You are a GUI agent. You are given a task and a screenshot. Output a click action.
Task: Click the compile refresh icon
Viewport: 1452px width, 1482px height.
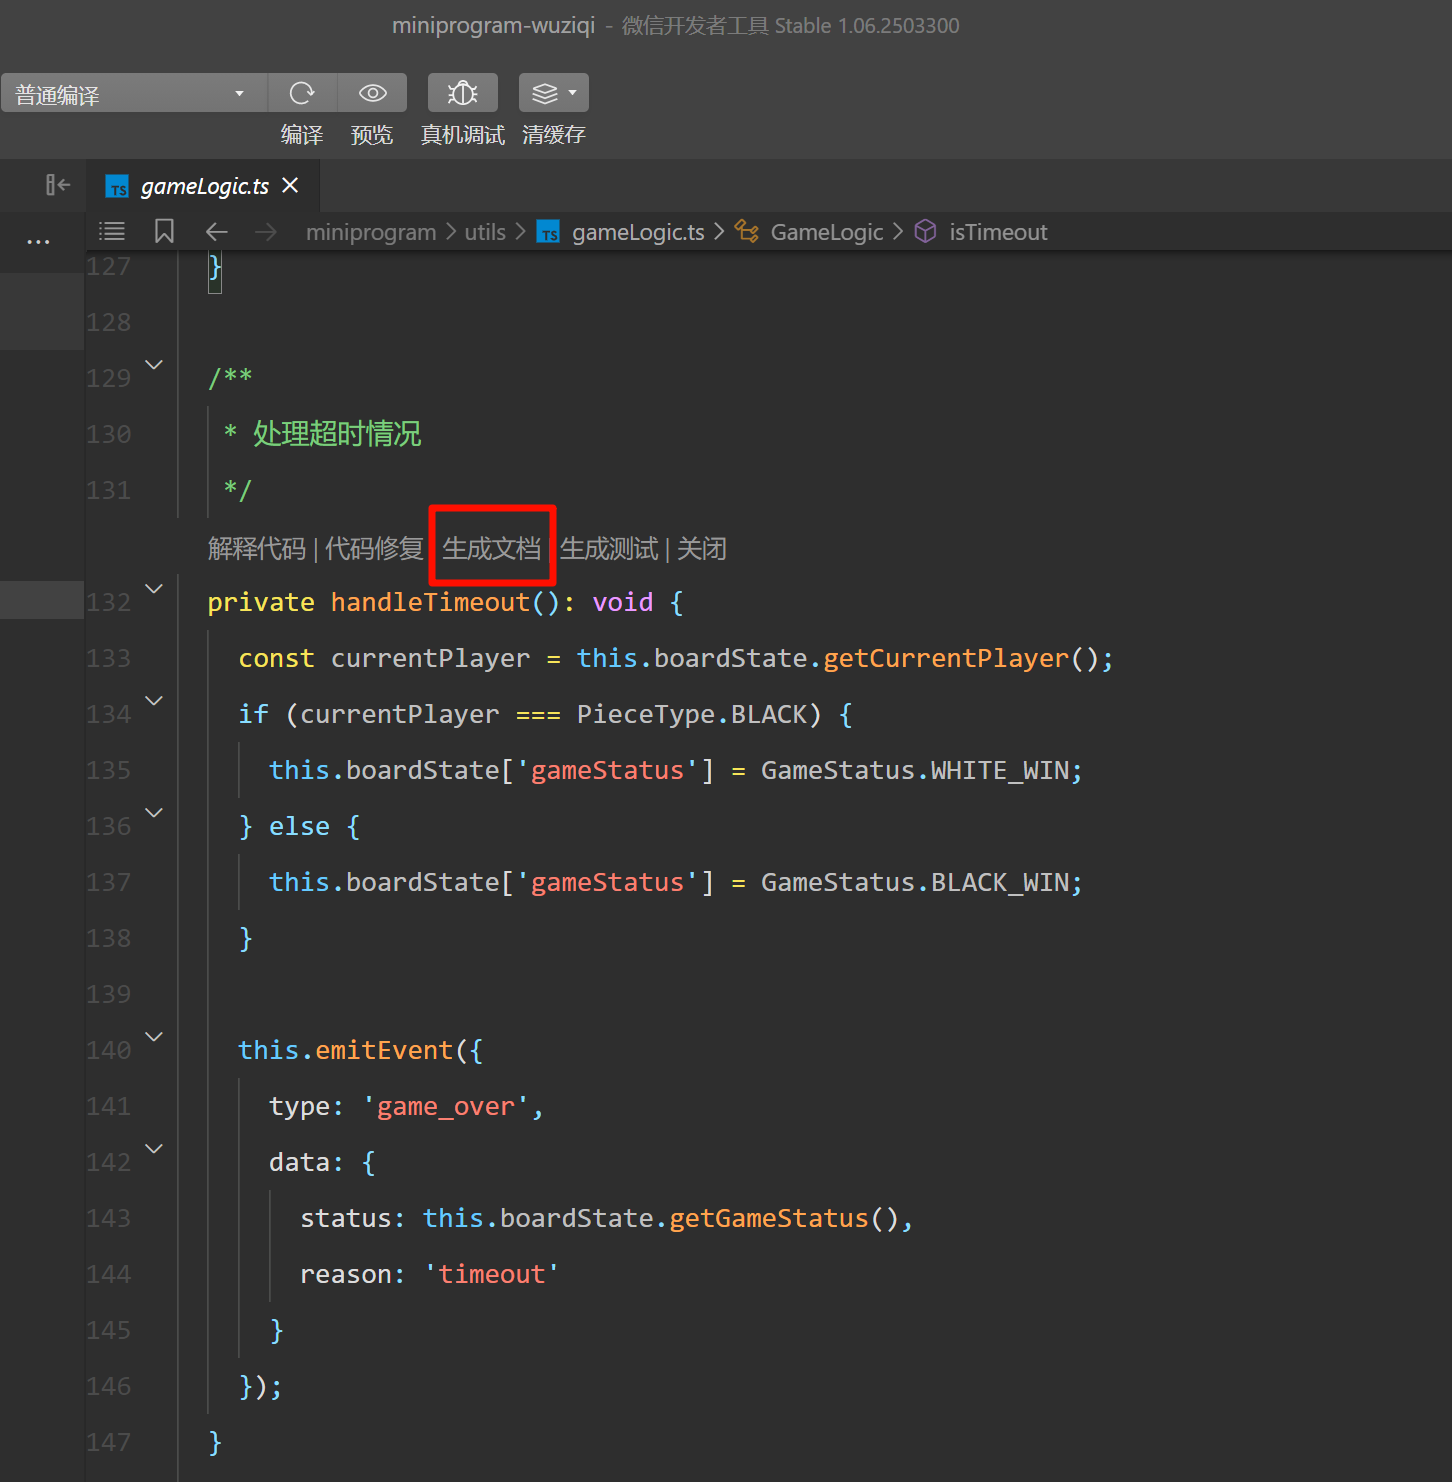coord(302,93)
